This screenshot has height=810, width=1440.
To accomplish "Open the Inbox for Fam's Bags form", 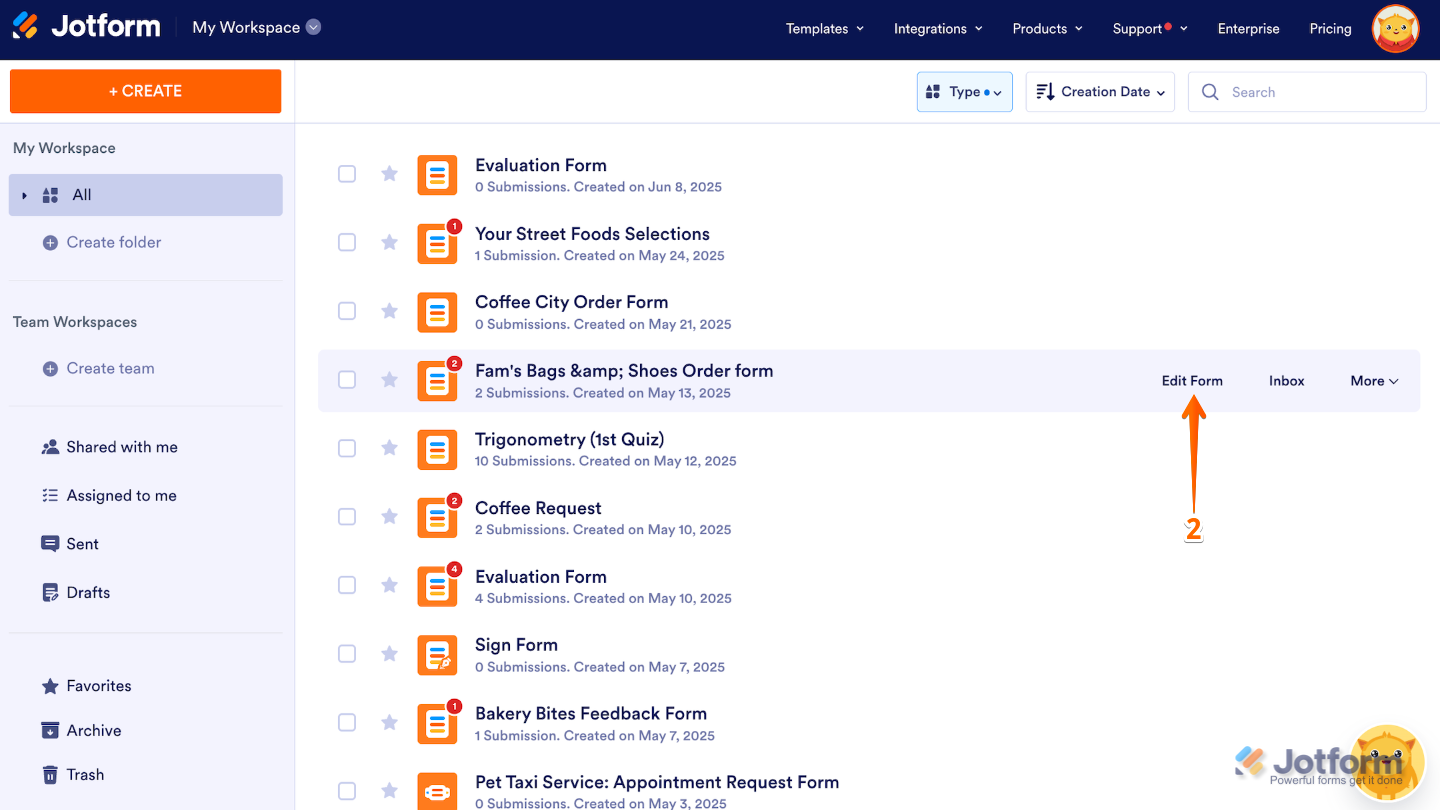I will click(x=1286, y=380).
